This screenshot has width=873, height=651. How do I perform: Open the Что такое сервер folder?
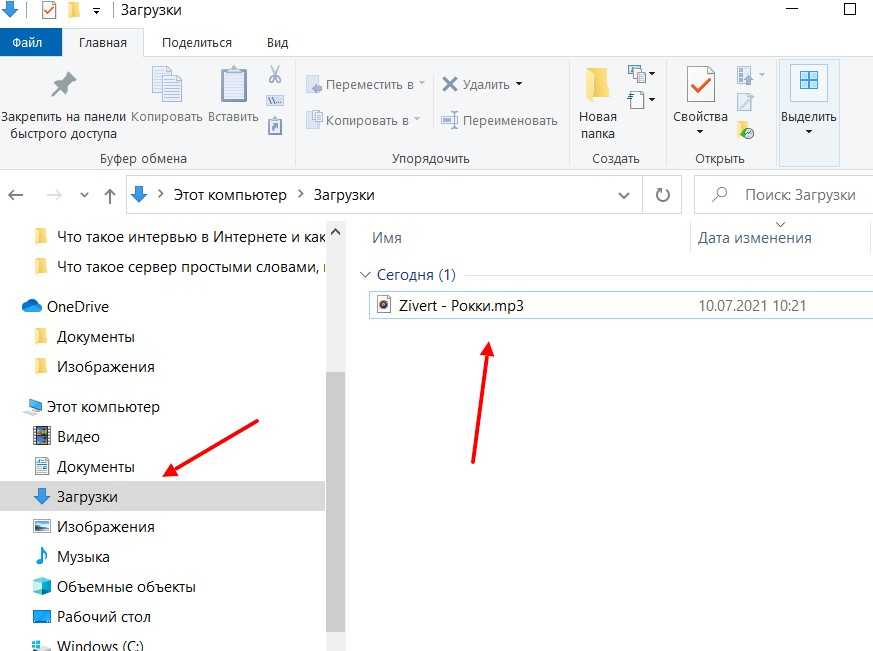click(x=191, y=267)
